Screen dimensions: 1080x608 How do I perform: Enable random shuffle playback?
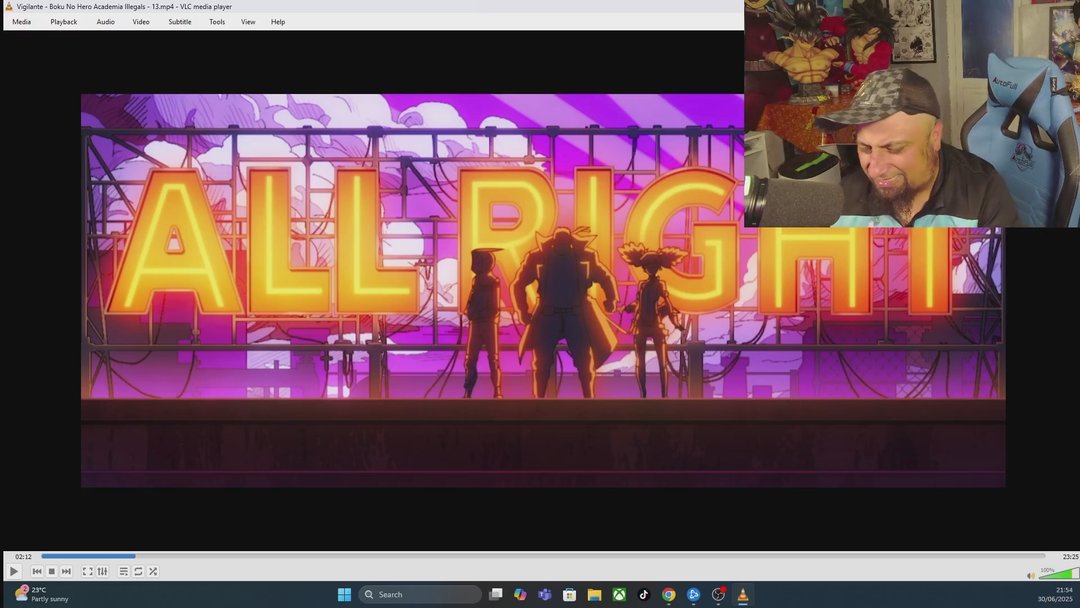click(152, 571)
